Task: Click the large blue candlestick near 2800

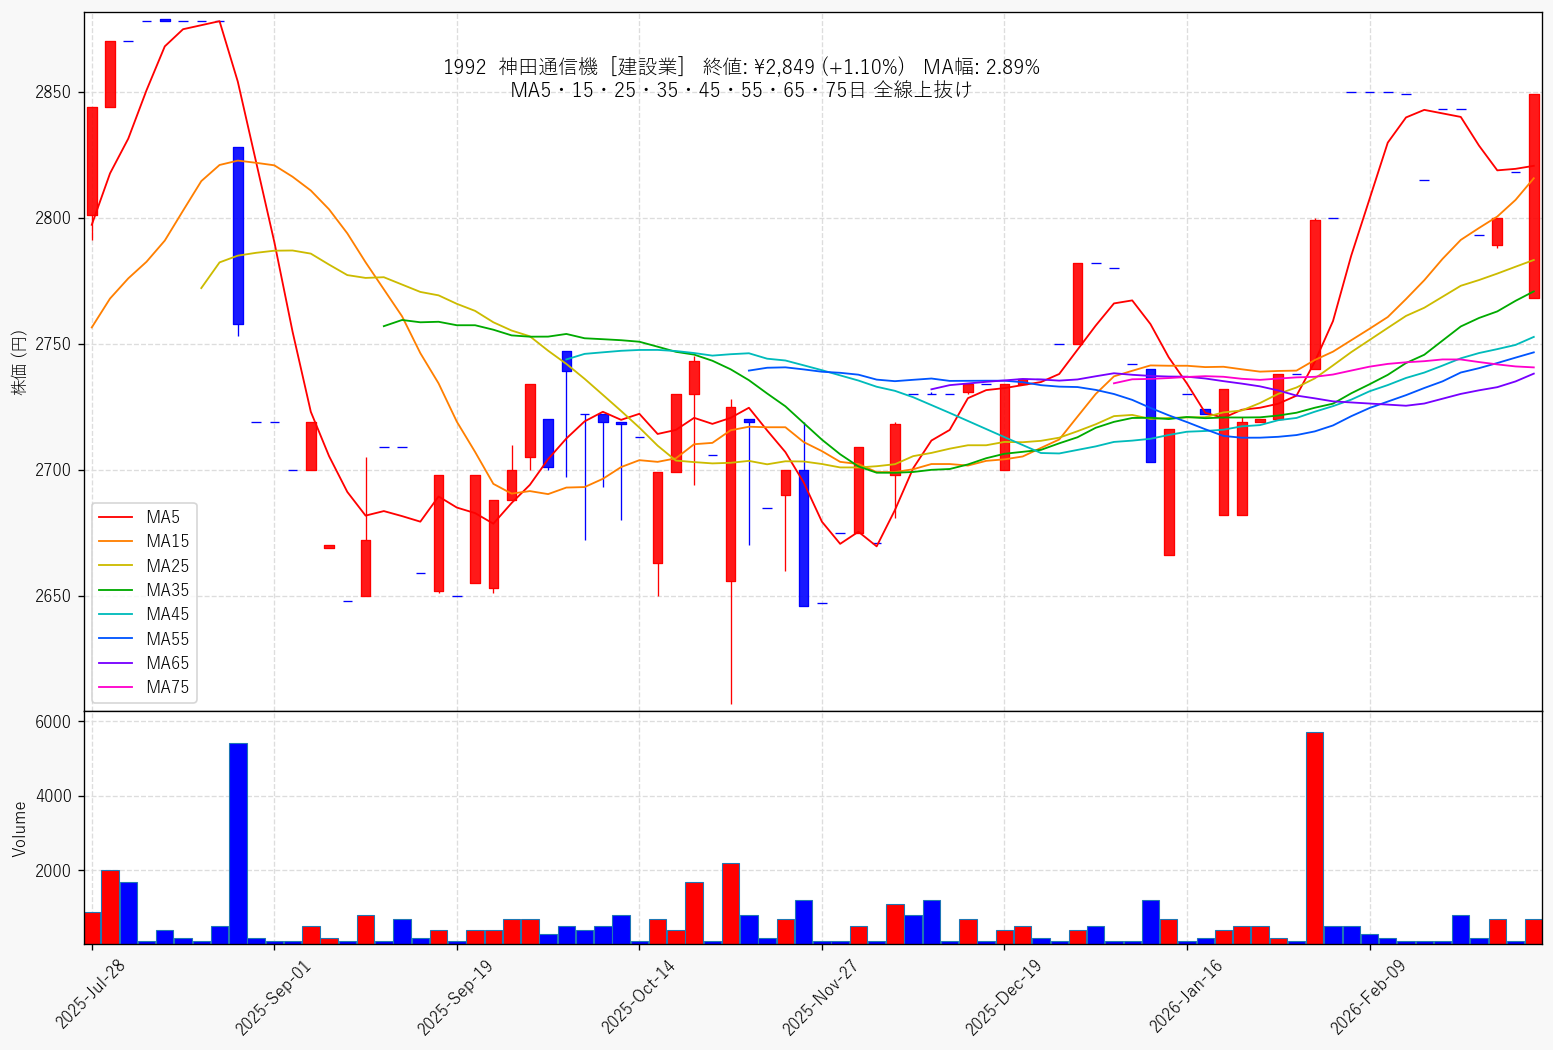Action: pos(238,236)
